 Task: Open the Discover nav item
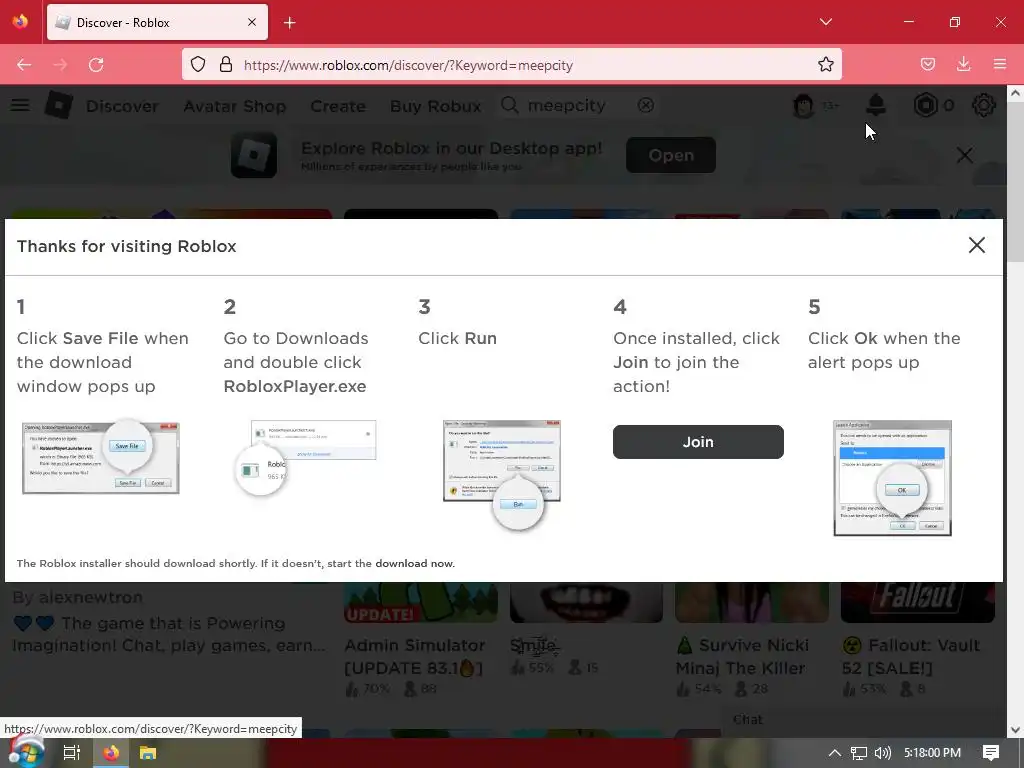coord(122,106)
